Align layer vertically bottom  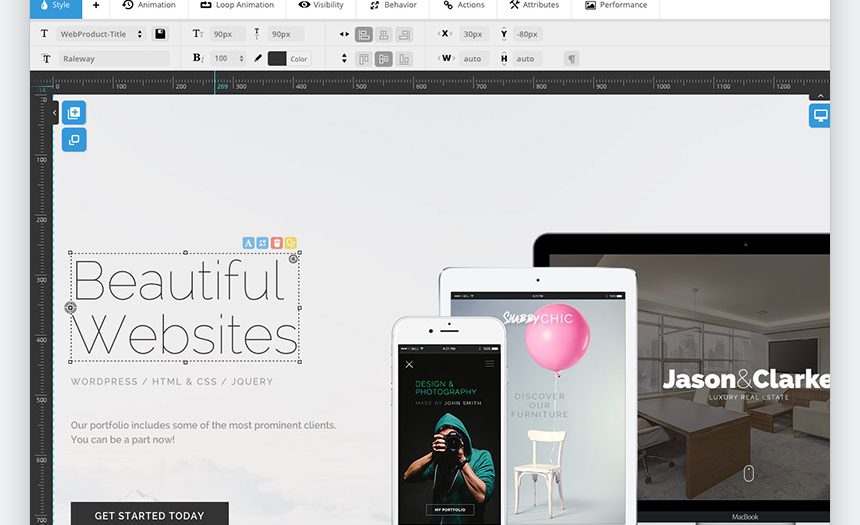click(x=404, y=59)
